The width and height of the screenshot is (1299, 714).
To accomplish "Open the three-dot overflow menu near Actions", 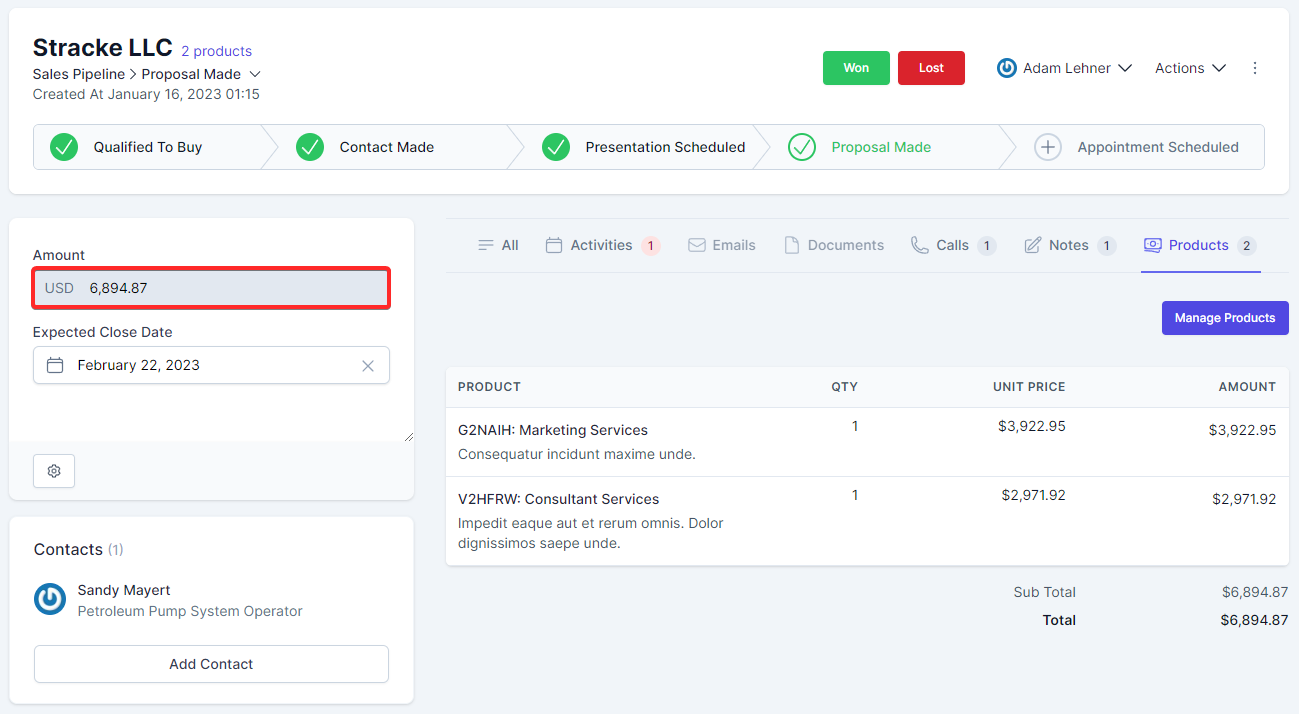I will pos(1255,67).
